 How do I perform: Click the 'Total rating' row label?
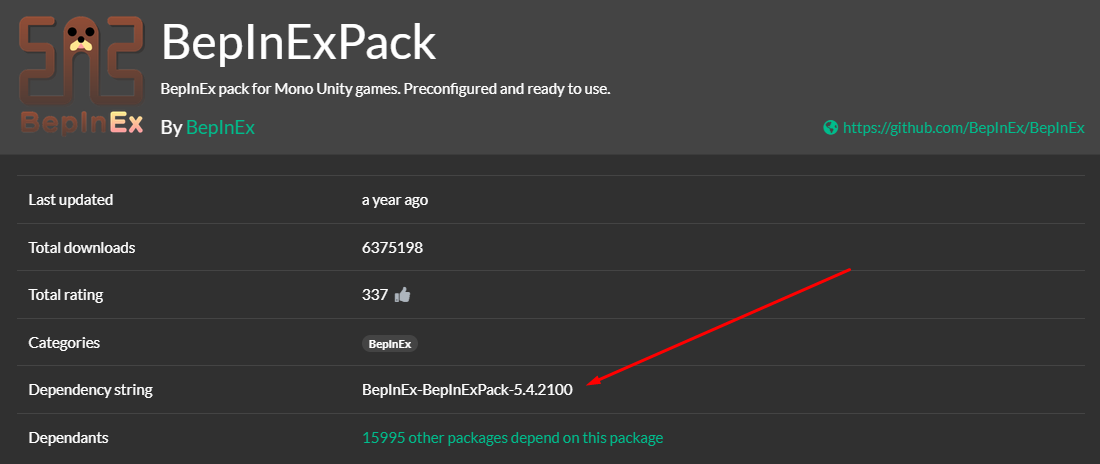[x=66, y=295]
